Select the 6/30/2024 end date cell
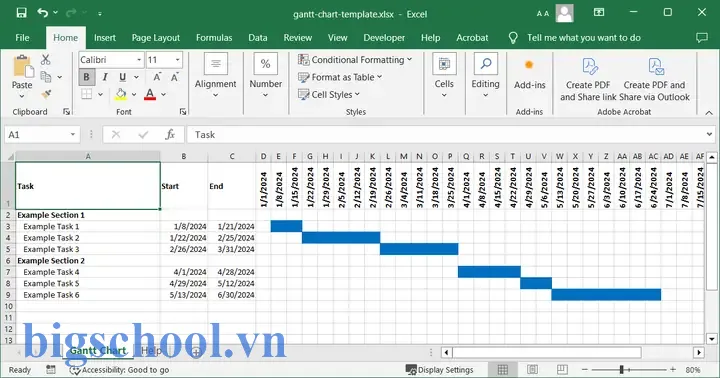The image size is (720, 378). 231,295
